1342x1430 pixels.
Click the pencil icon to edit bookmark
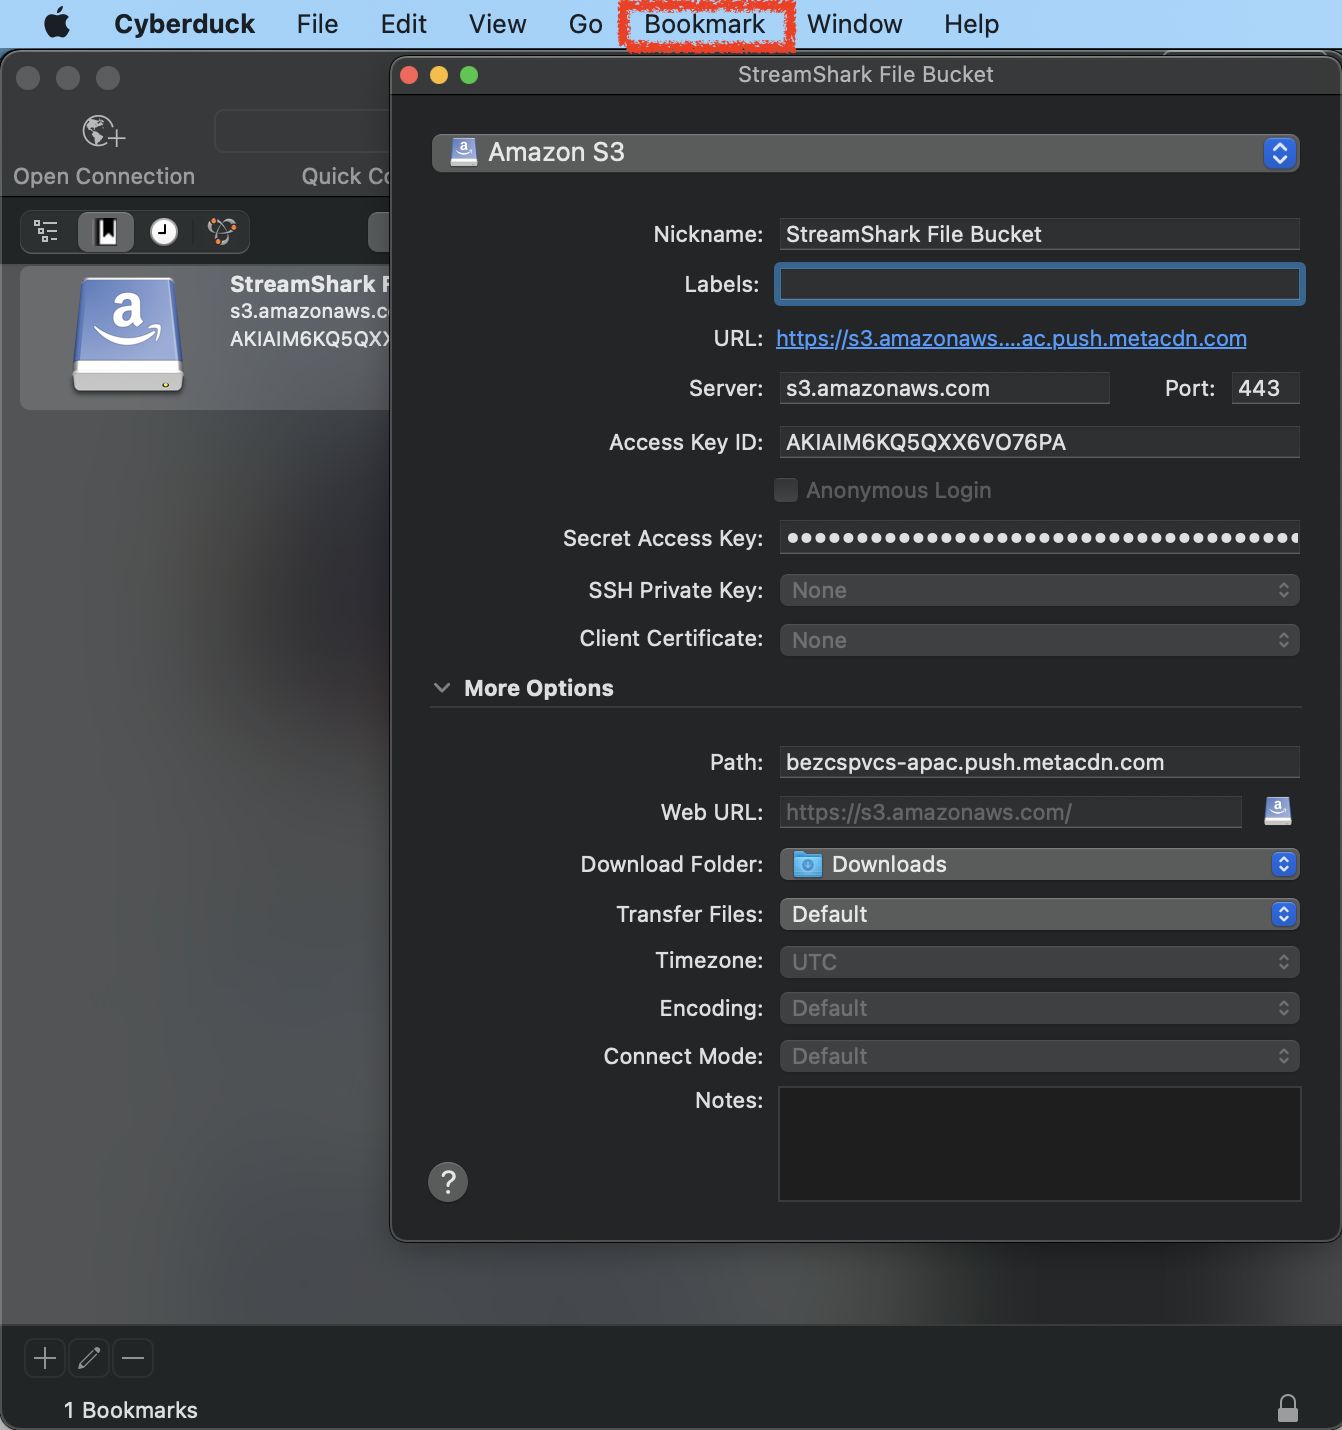tap(89, 1358)
